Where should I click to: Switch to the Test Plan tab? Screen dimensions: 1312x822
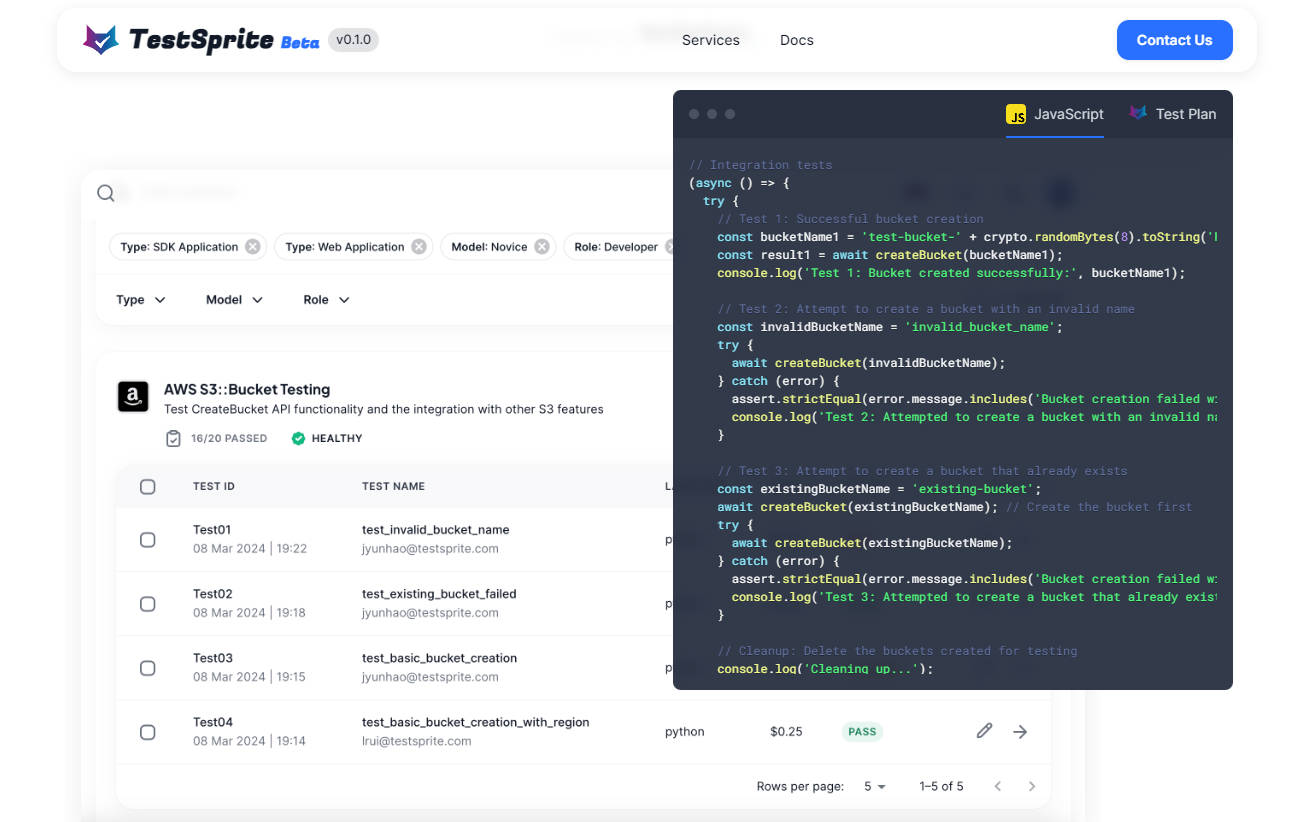pyautogui.click(x=1173, y=114)
